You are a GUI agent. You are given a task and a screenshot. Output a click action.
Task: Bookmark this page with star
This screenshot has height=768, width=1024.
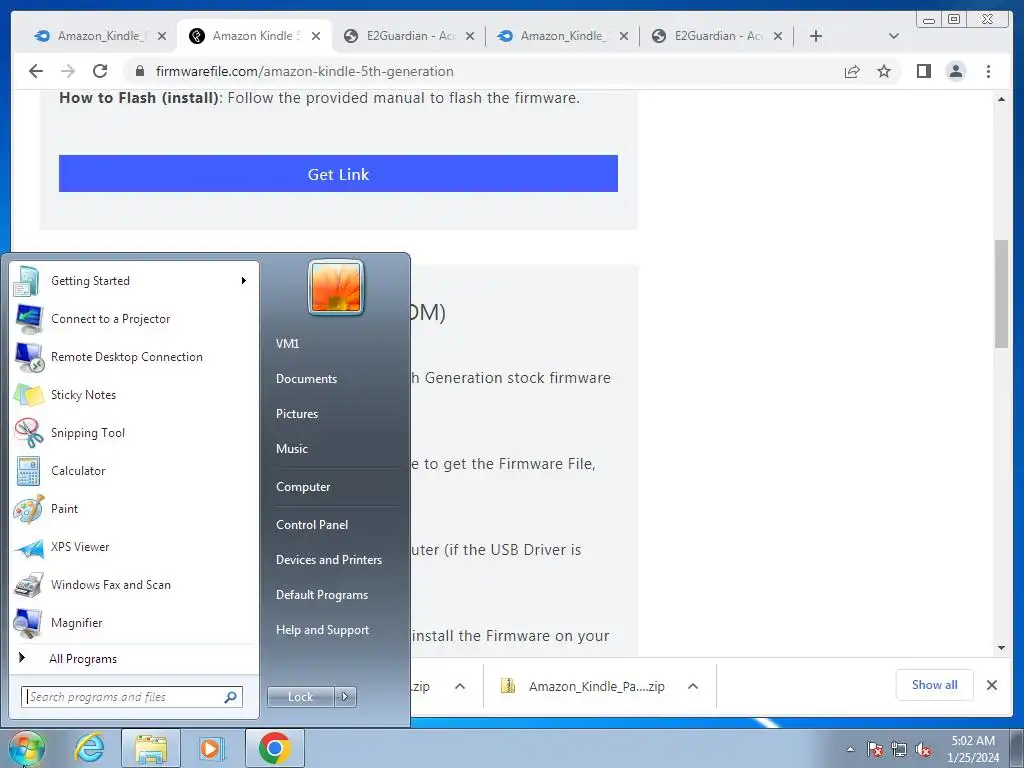(884, 71)
